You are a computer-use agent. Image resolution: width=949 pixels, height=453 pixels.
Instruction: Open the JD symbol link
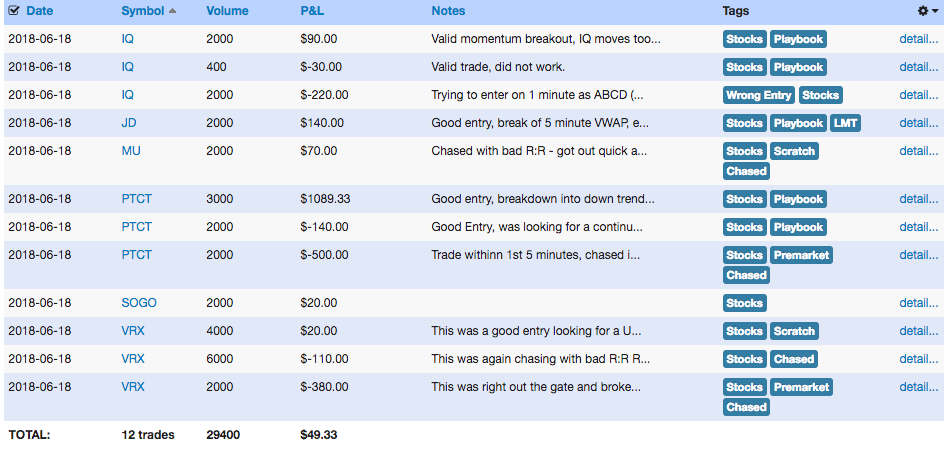tap(129, 123)
